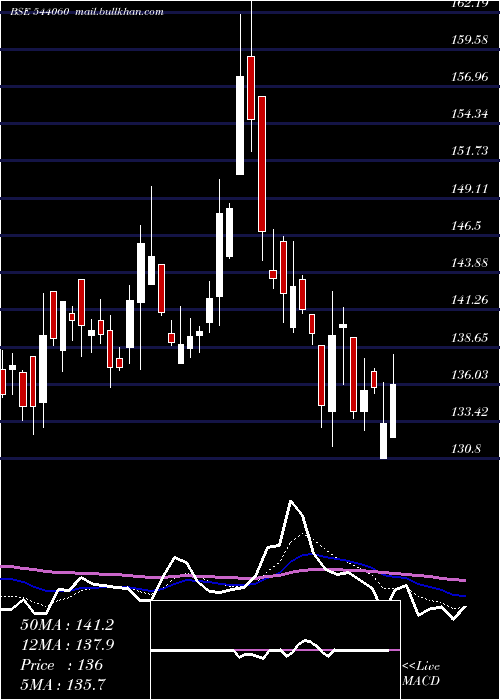Select the 130.8 price axis label

(467, 449)
